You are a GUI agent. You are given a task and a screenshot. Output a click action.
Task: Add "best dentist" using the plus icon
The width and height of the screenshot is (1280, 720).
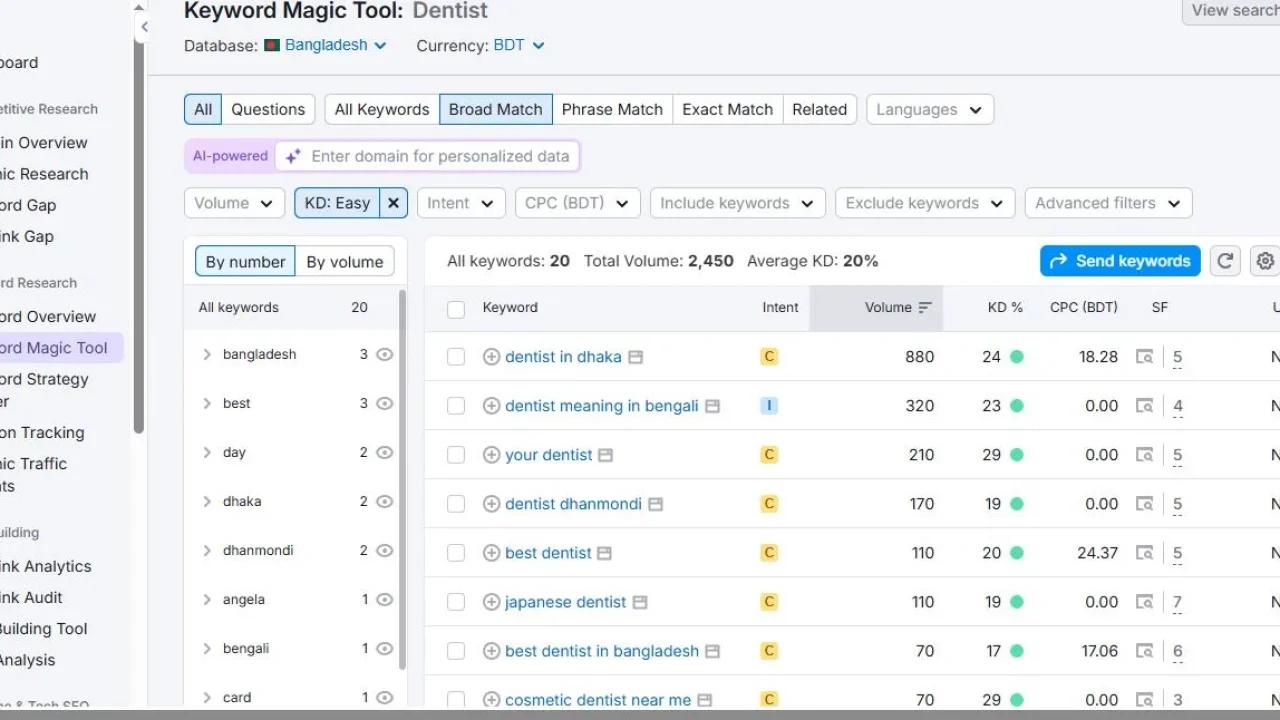491,552
